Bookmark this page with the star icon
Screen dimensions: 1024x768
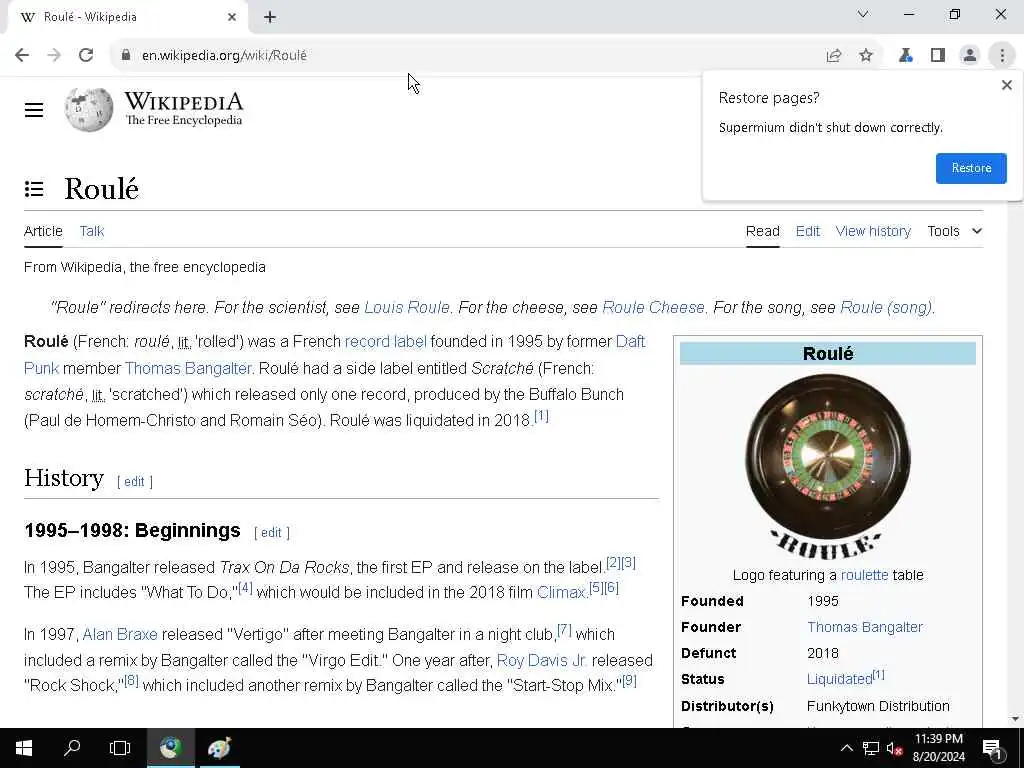pos(866,56)
